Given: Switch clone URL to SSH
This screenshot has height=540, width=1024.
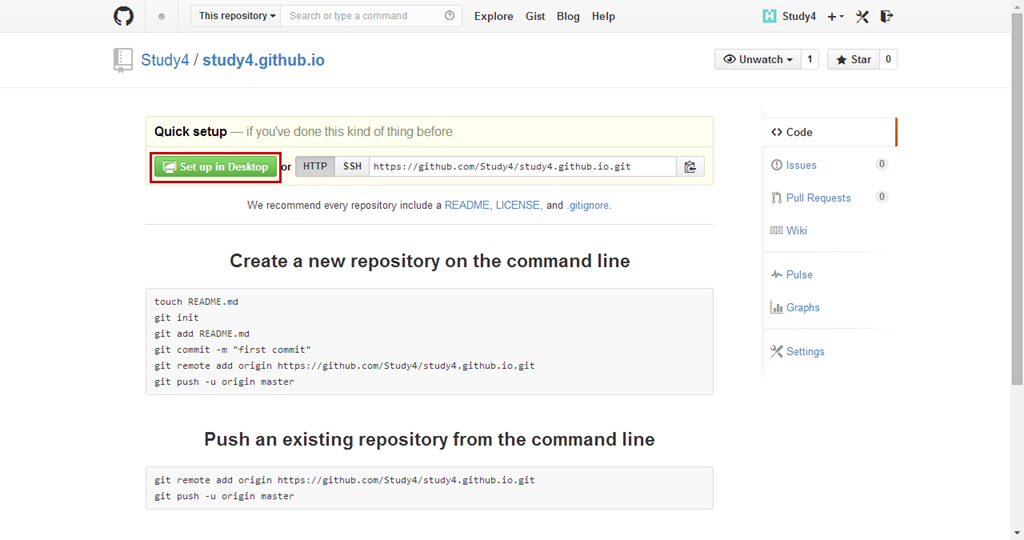Looking at the screenshot, I should pos(352,167).
